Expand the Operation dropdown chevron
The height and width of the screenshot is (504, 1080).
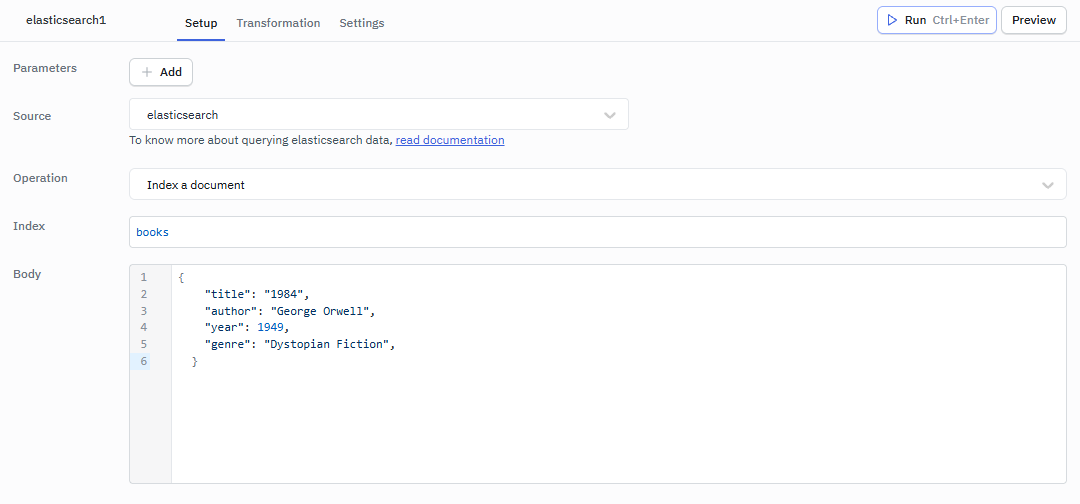coord(1047,185)
